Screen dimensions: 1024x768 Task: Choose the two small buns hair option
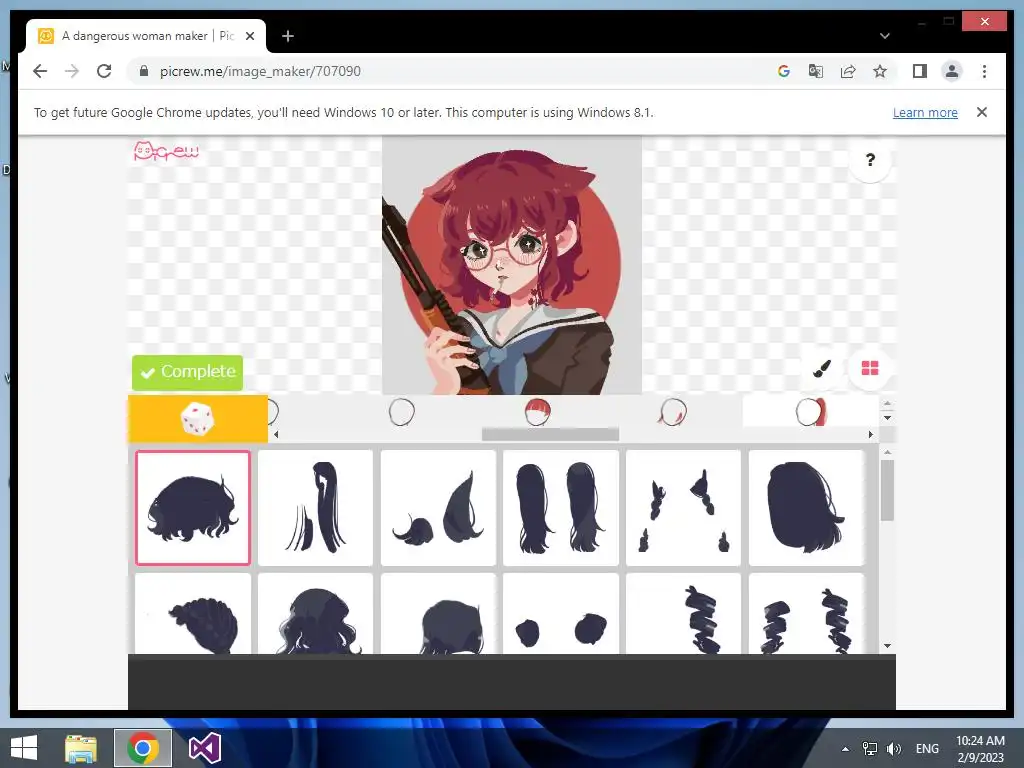pos(561,614)
